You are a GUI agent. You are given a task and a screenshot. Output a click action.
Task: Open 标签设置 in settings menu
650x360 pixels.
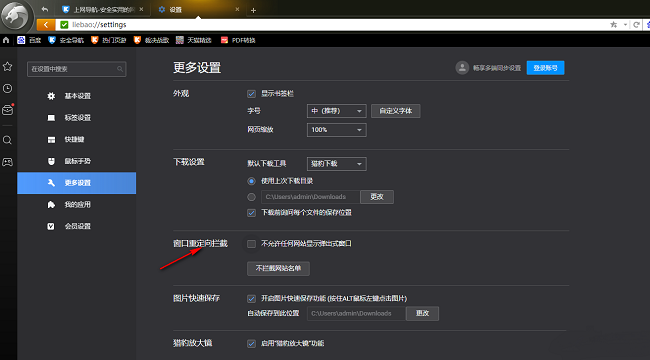coord(77,118)
